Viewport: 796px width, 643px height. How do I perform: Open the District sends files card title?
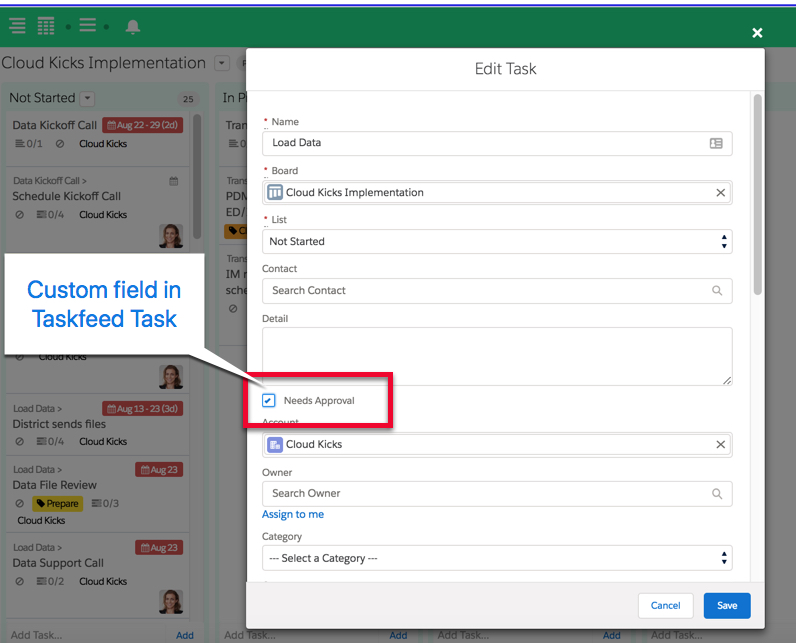click(59, 424)
